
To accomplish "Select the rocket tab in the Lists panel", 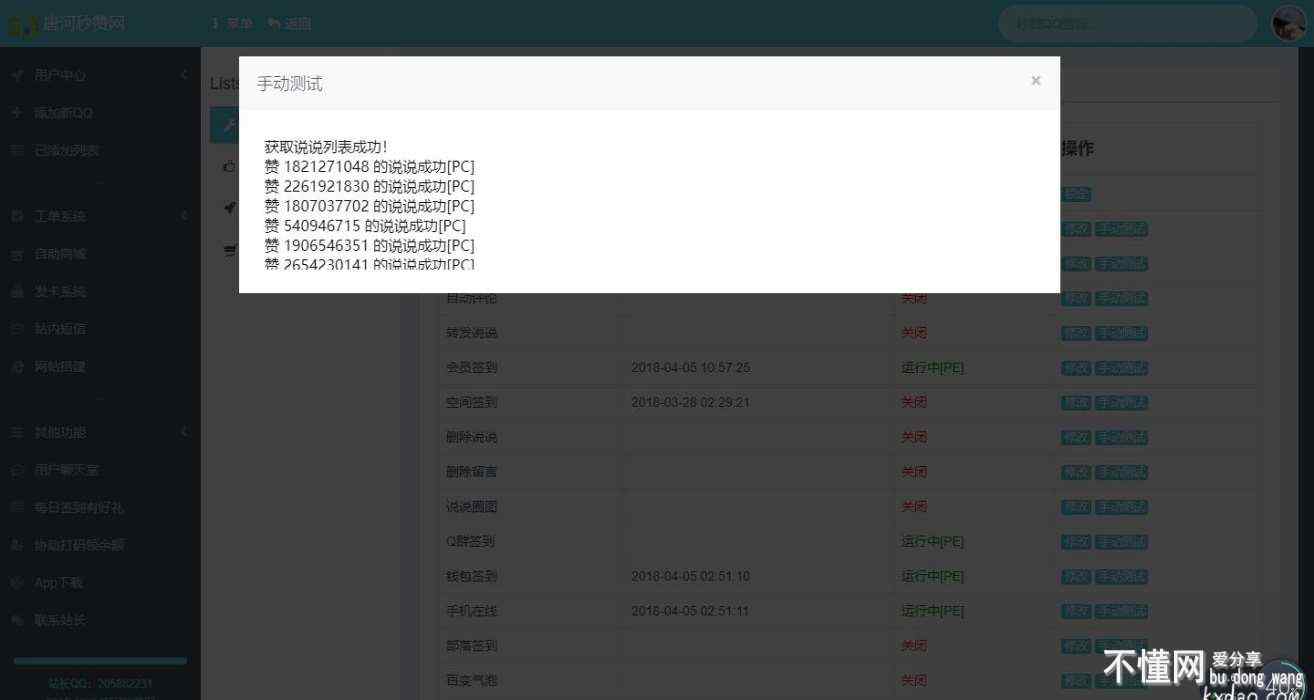I will [x=229, y=208].
